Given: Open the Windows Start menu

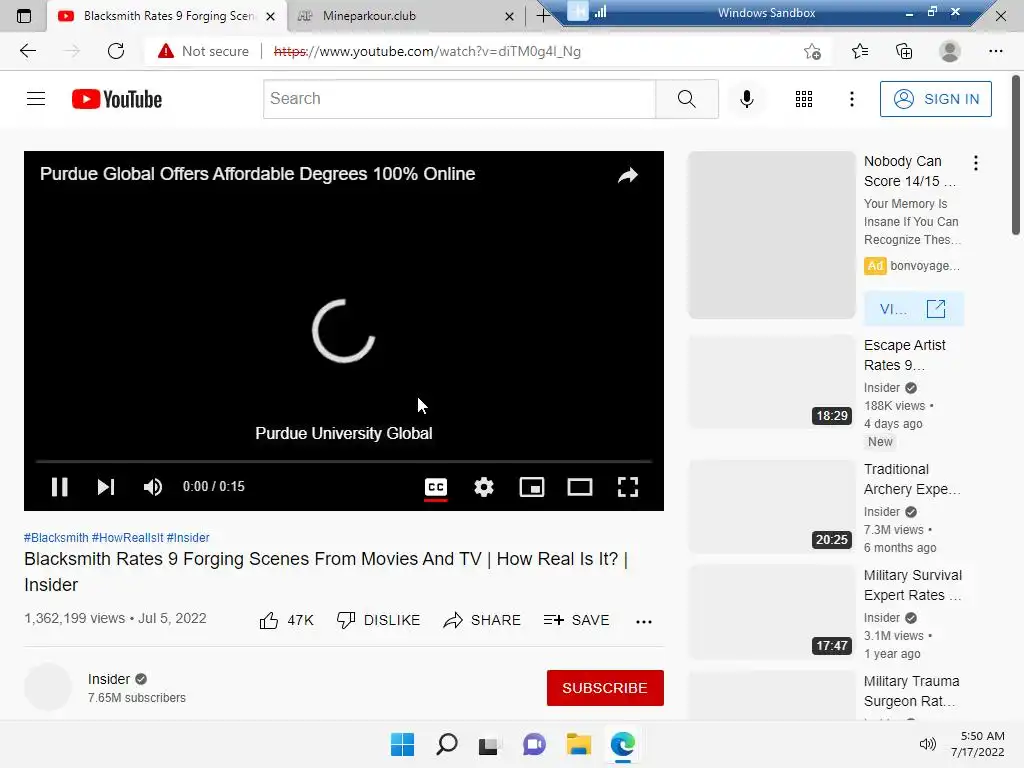Looking at the screenshot, I should point(402,744).
